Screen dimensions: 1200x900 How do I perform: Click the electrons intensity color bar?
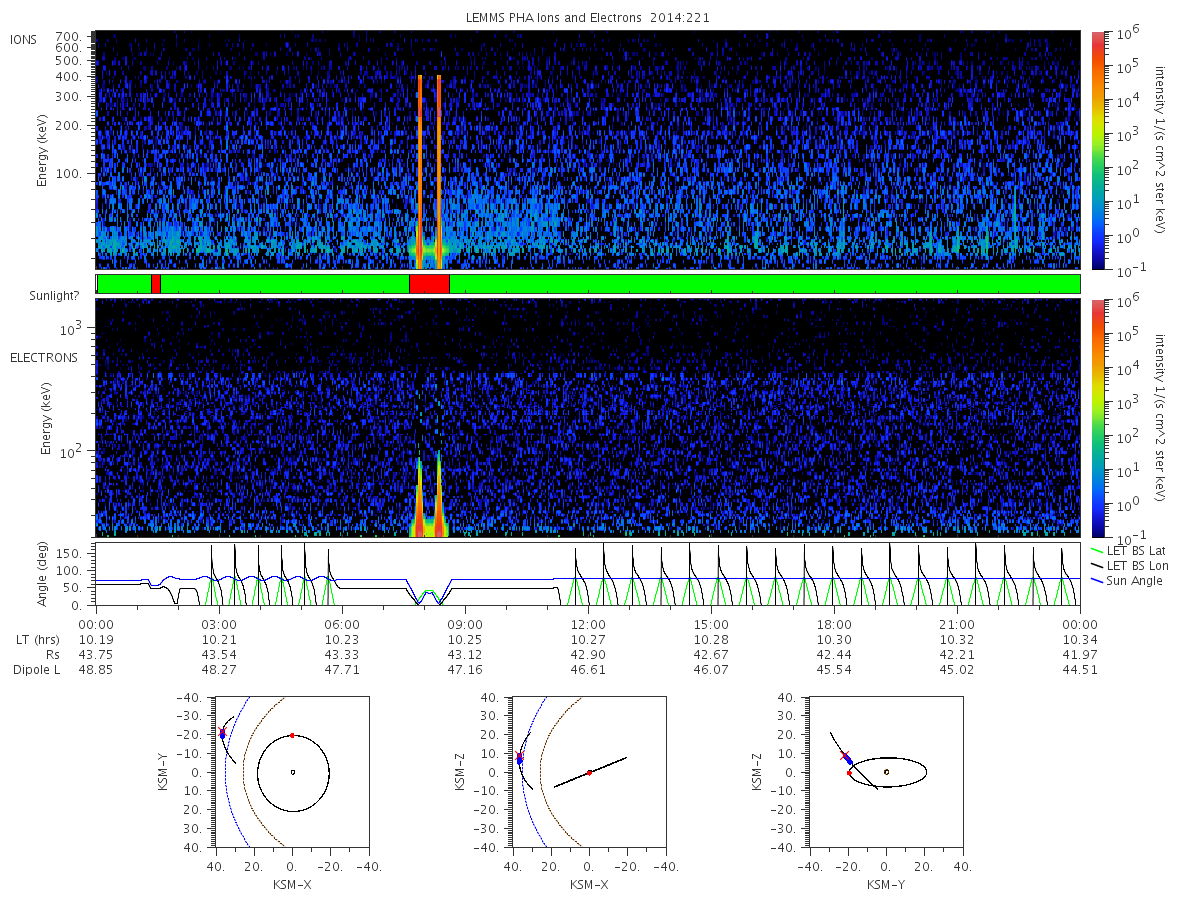[1098, 417]
